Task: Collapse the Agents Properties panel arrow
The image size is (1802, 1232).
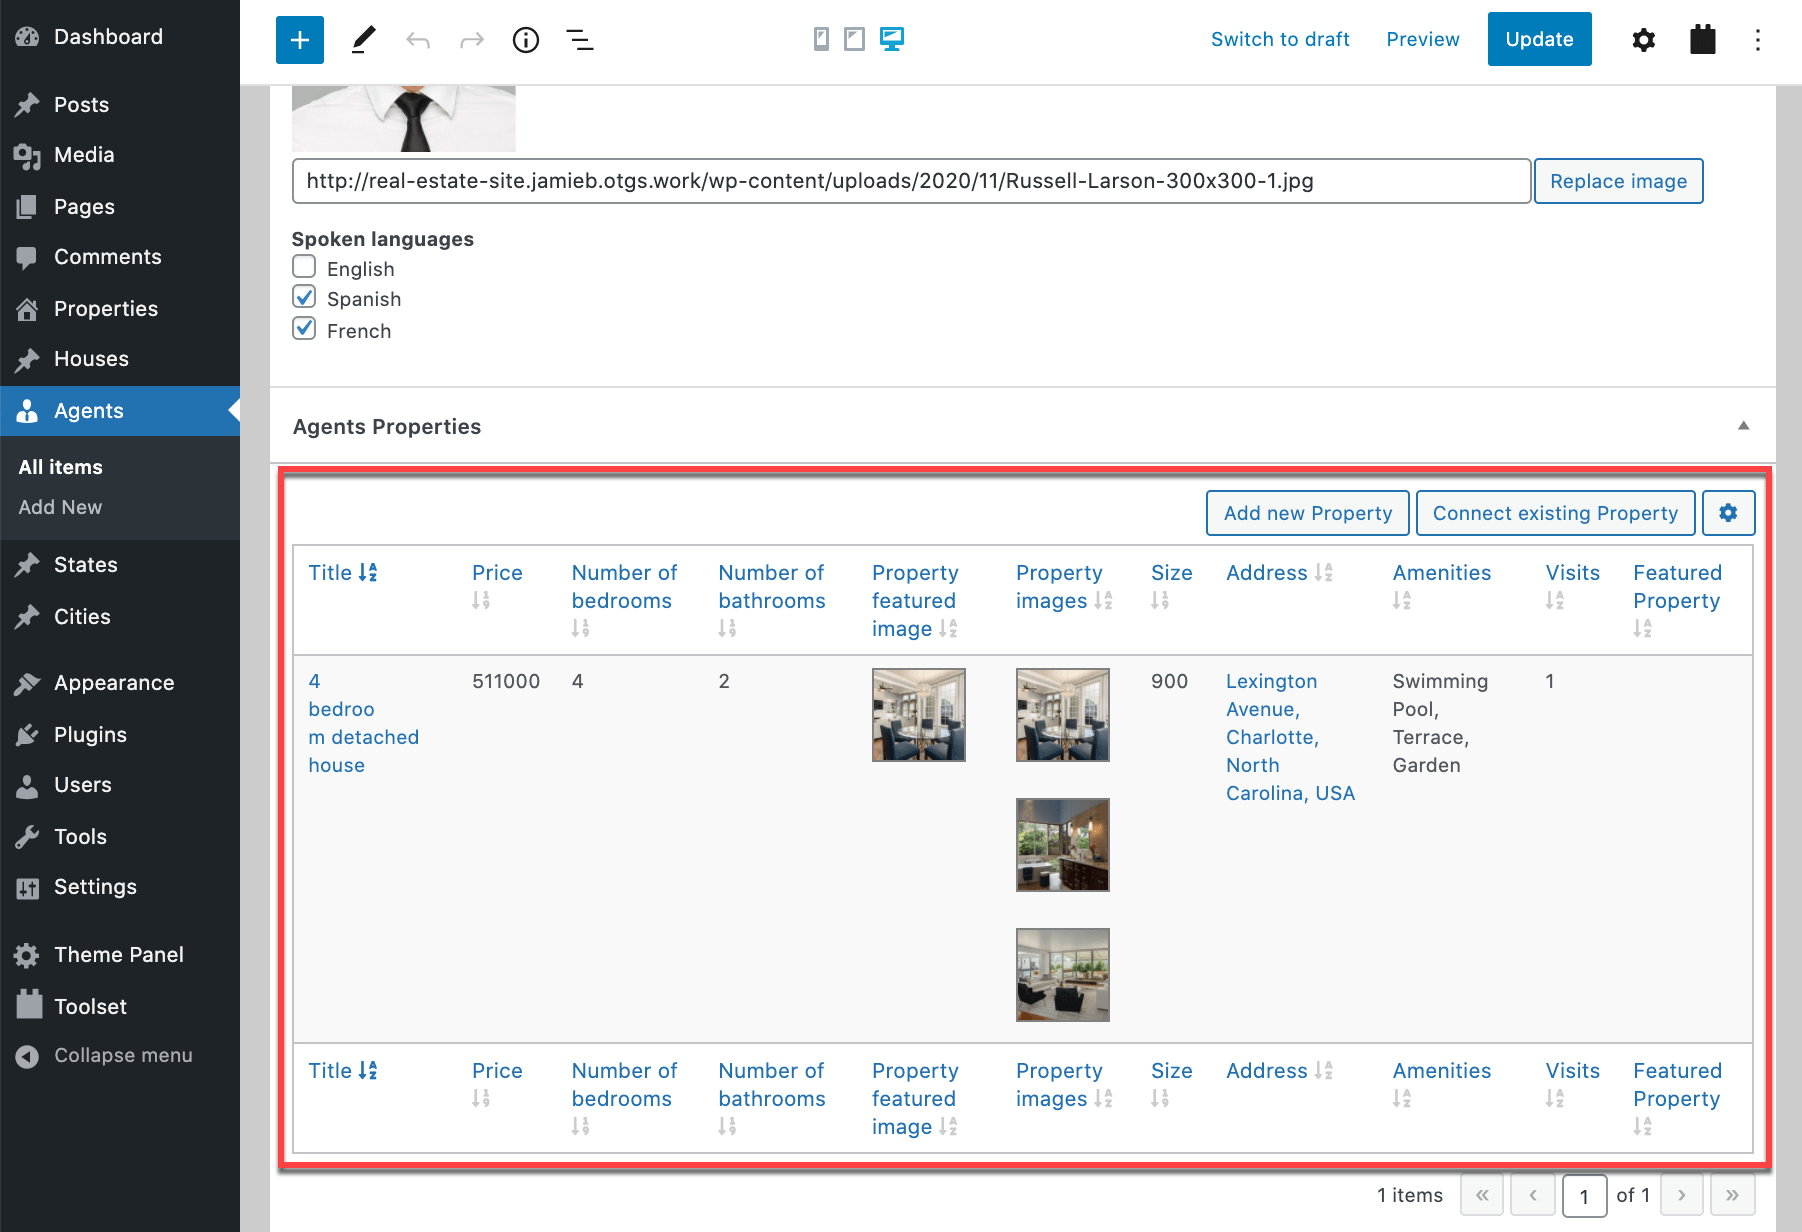Action: coord(1743,426)
